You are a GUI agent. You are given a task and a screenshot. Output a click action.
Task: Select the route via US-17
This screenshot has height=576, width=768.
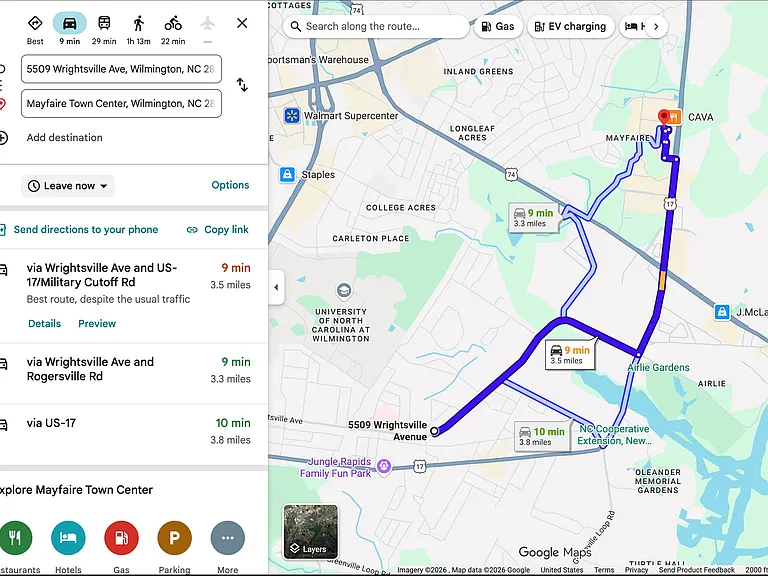[x=134, y=434]
